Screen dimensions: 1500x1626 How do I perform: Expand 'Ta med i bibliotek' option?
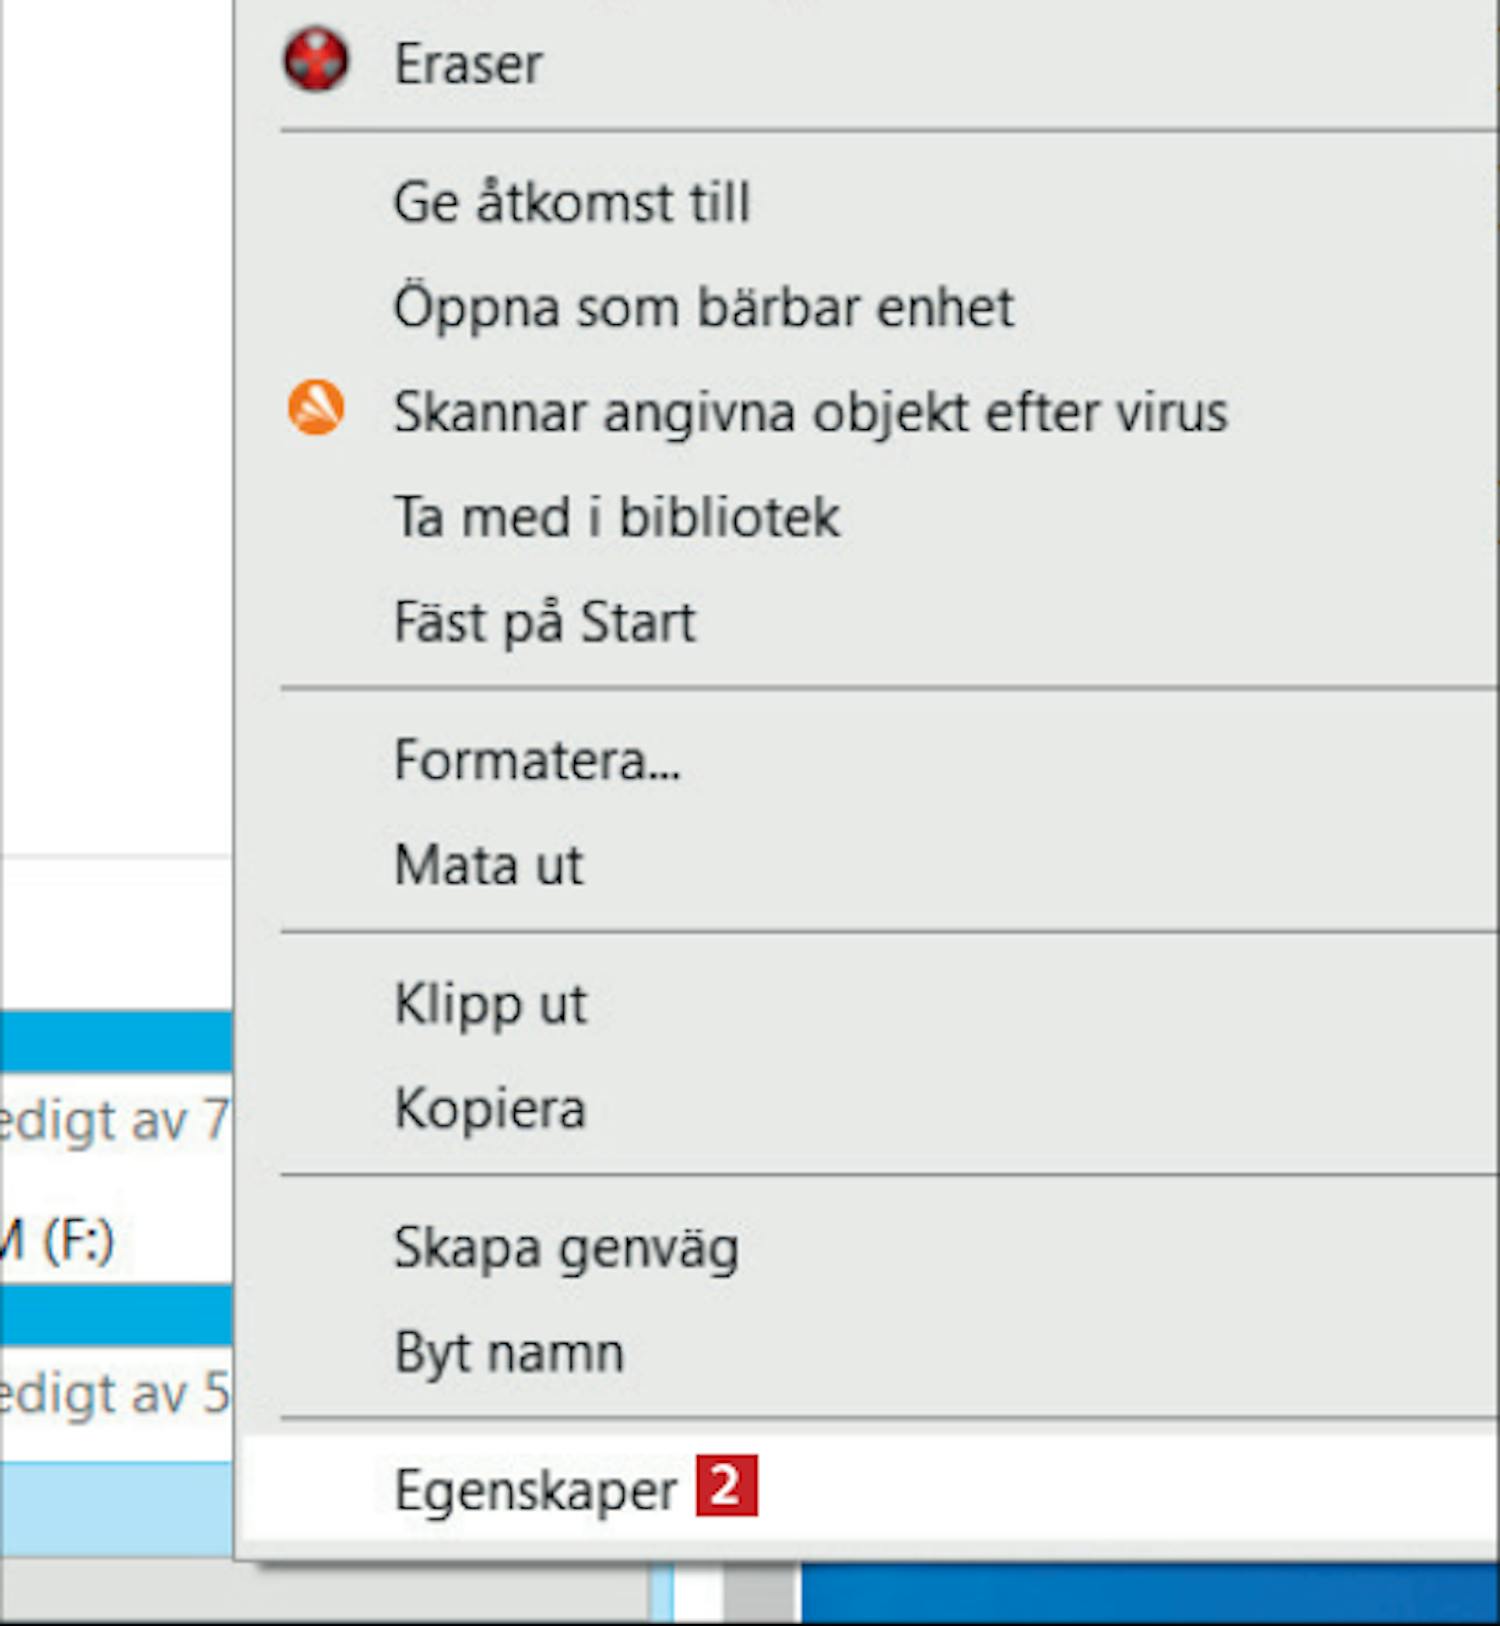pyautogui.click(x=616, y=517)
